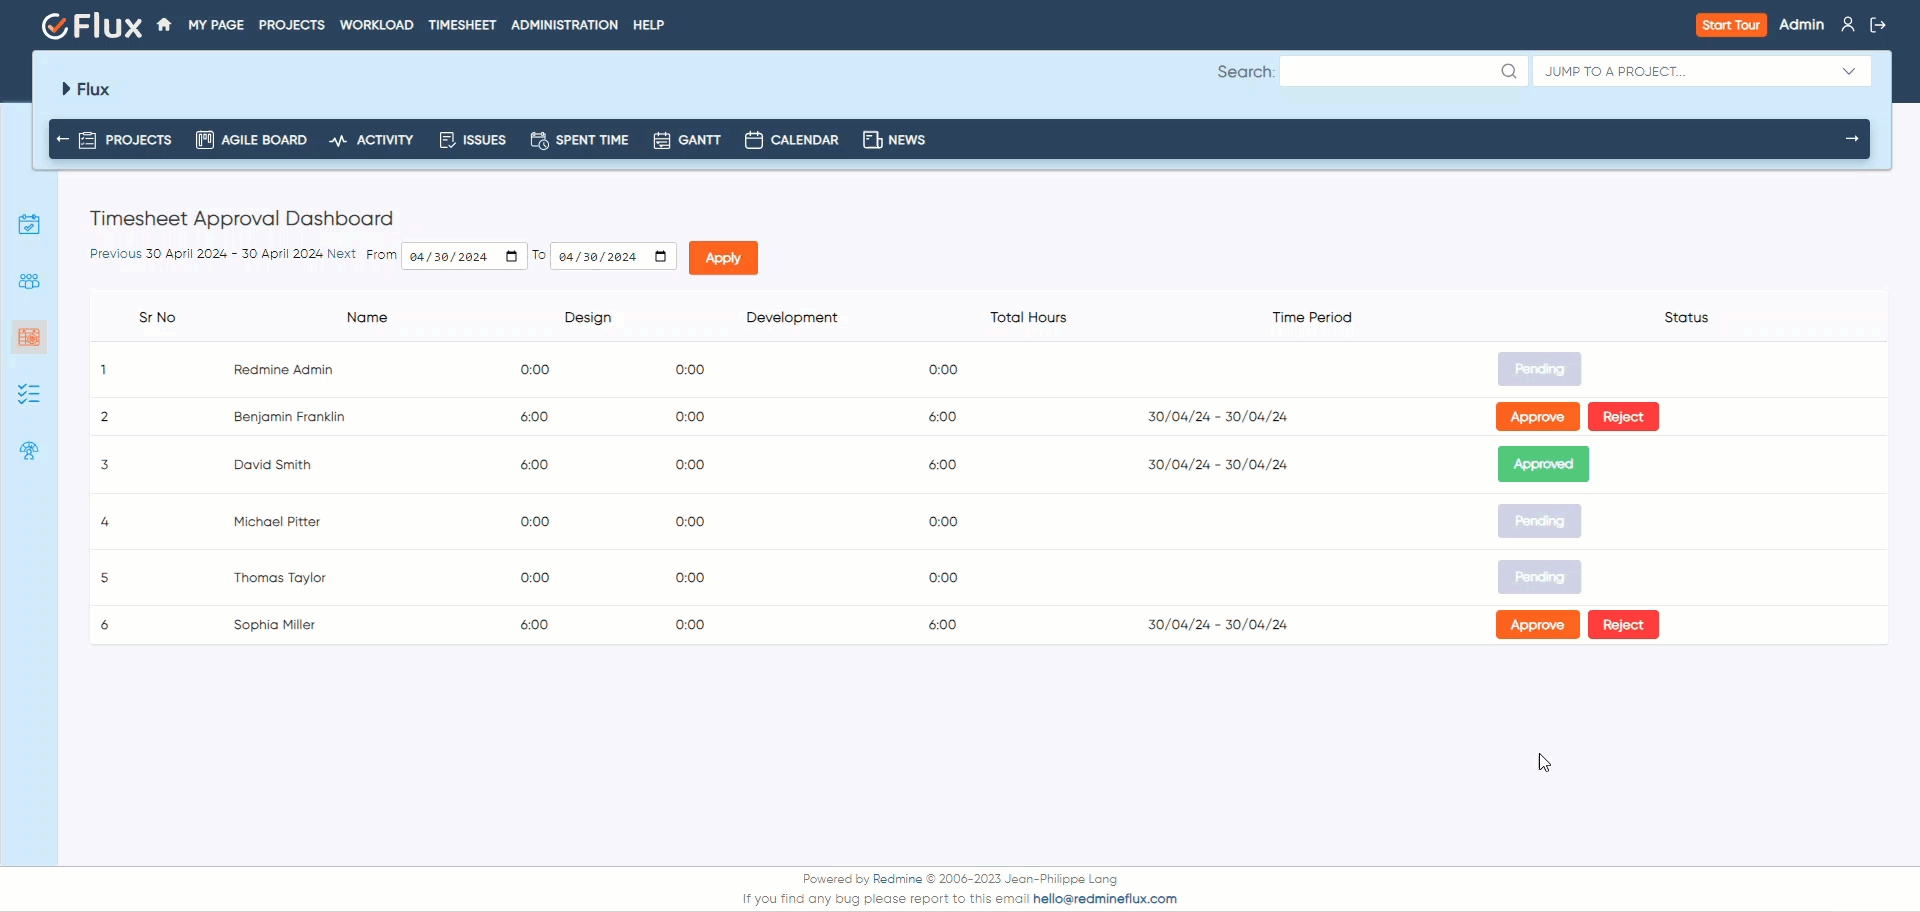Select the attendance calendar icon in the sidebar
Screen dimensions: 1920x912
tap(29, 224)
